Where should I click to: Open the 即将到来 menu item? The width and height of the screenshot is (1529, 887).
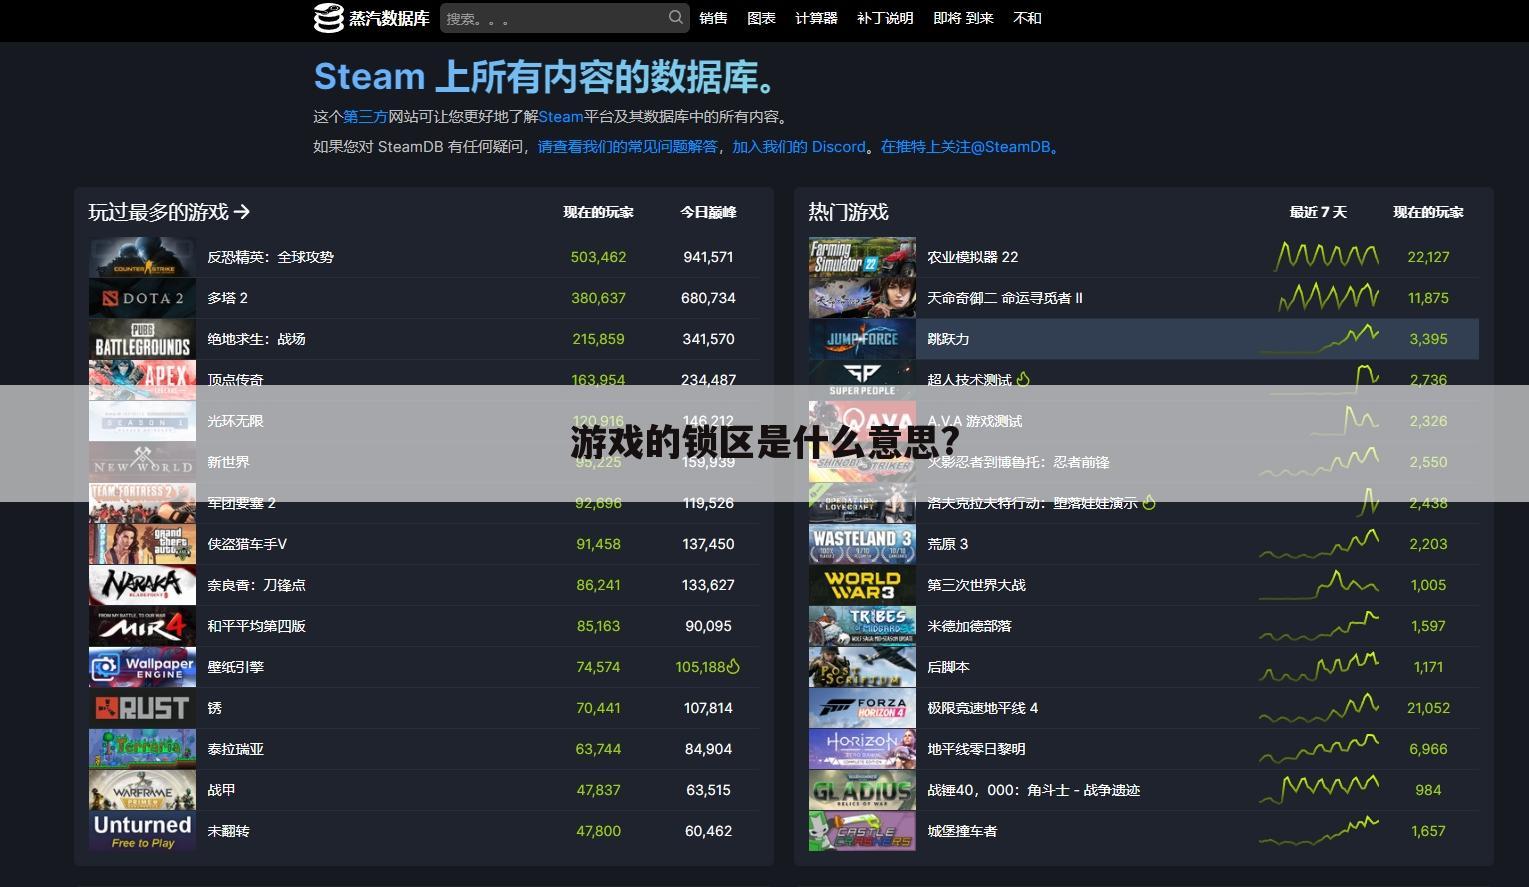[963, 18]
